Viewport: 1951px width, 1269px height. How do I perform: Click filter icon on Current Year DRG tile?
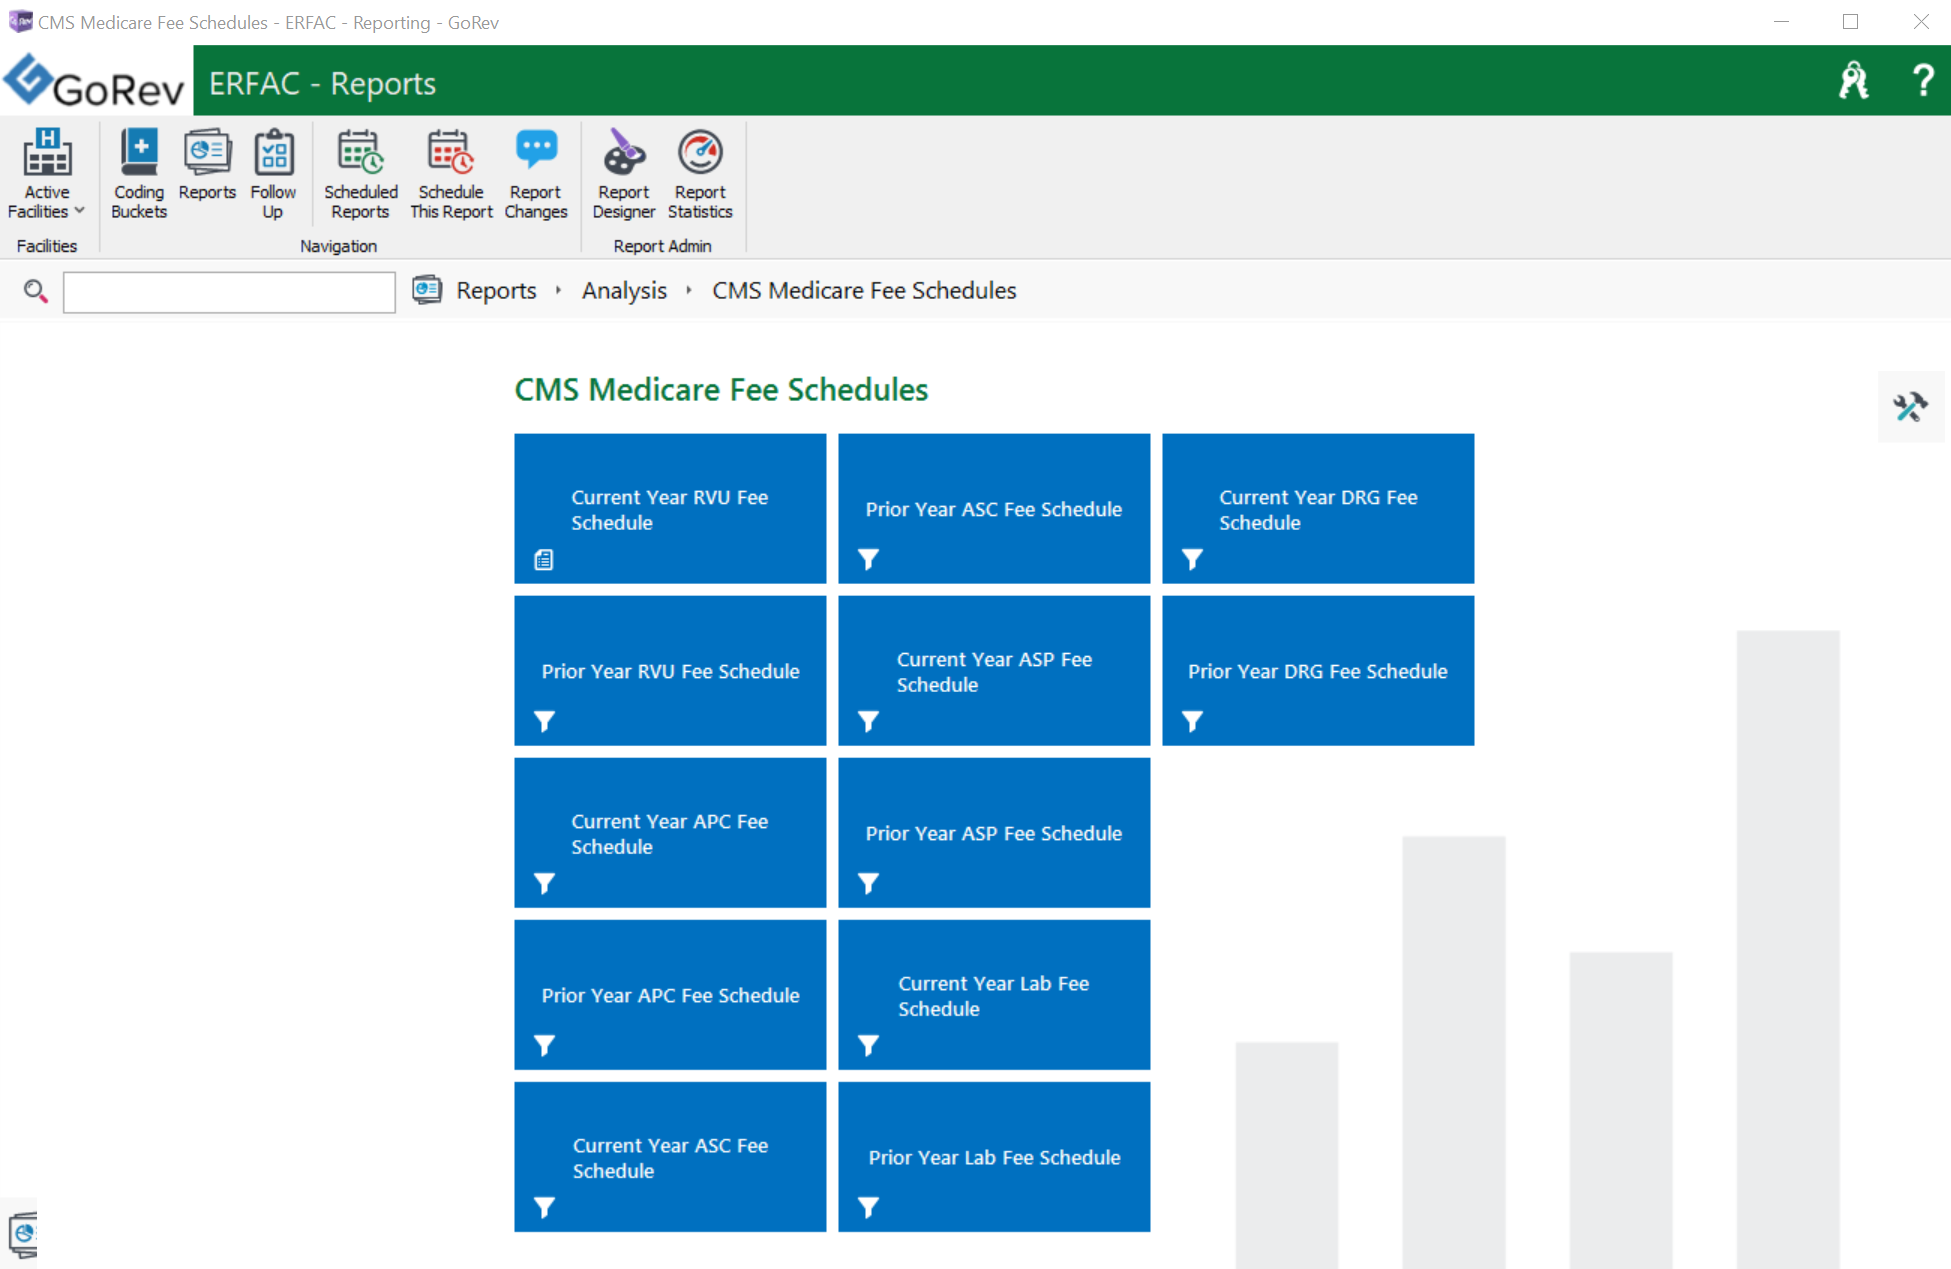pos(1192,559)
